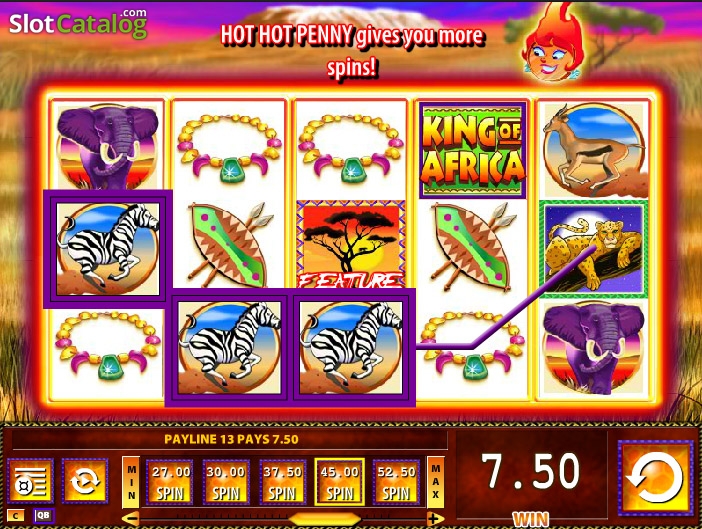
Task: Decrease bet with the minus arrow
Action: pos(130,519)
